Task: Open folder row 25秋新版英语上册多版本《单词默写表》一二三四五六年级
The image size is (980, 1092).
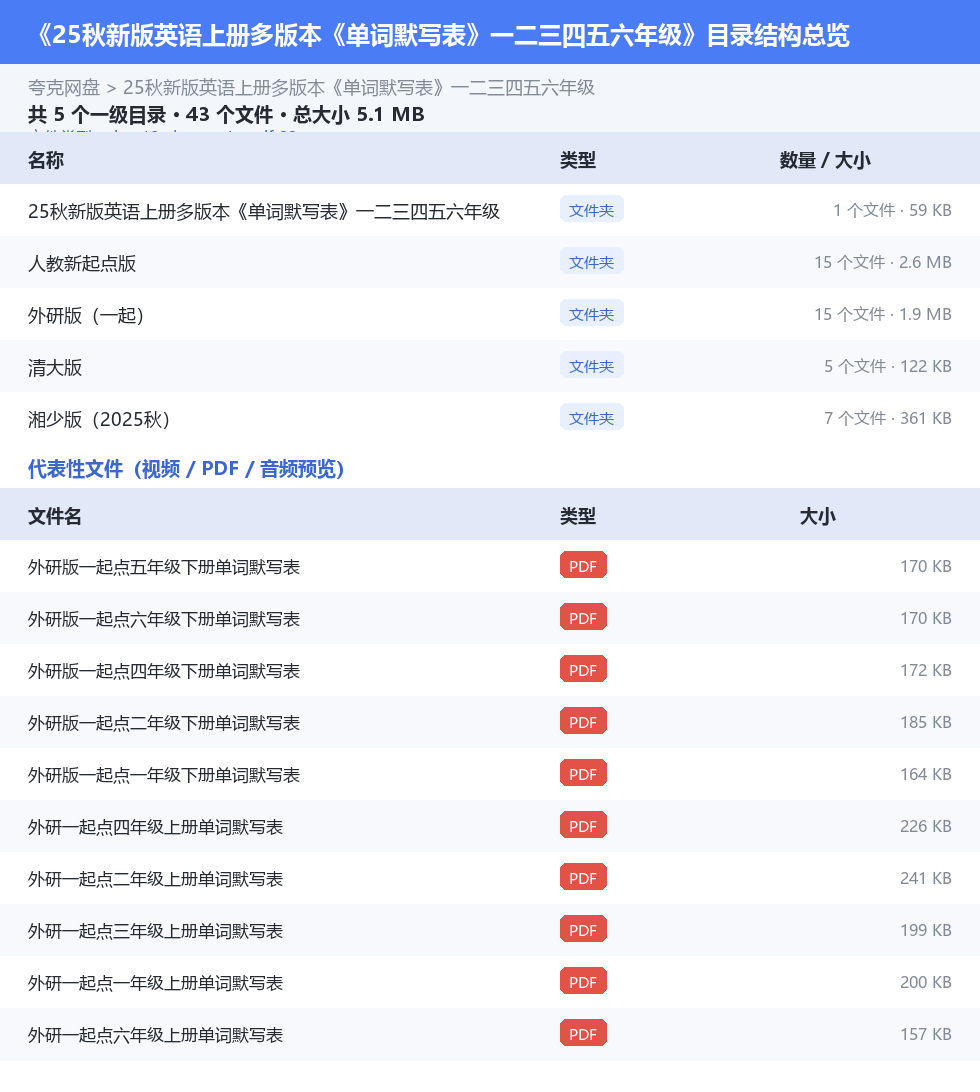Action: [x=490, y=210]
